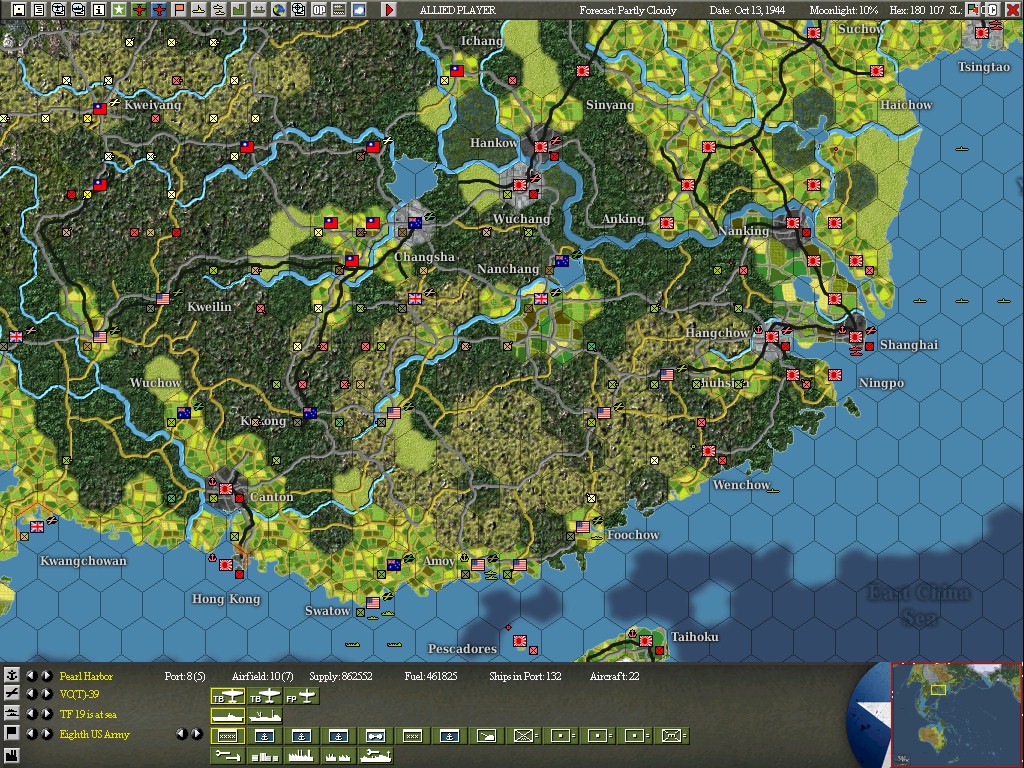Click green-red flag icon in top right

click(973, 10)
